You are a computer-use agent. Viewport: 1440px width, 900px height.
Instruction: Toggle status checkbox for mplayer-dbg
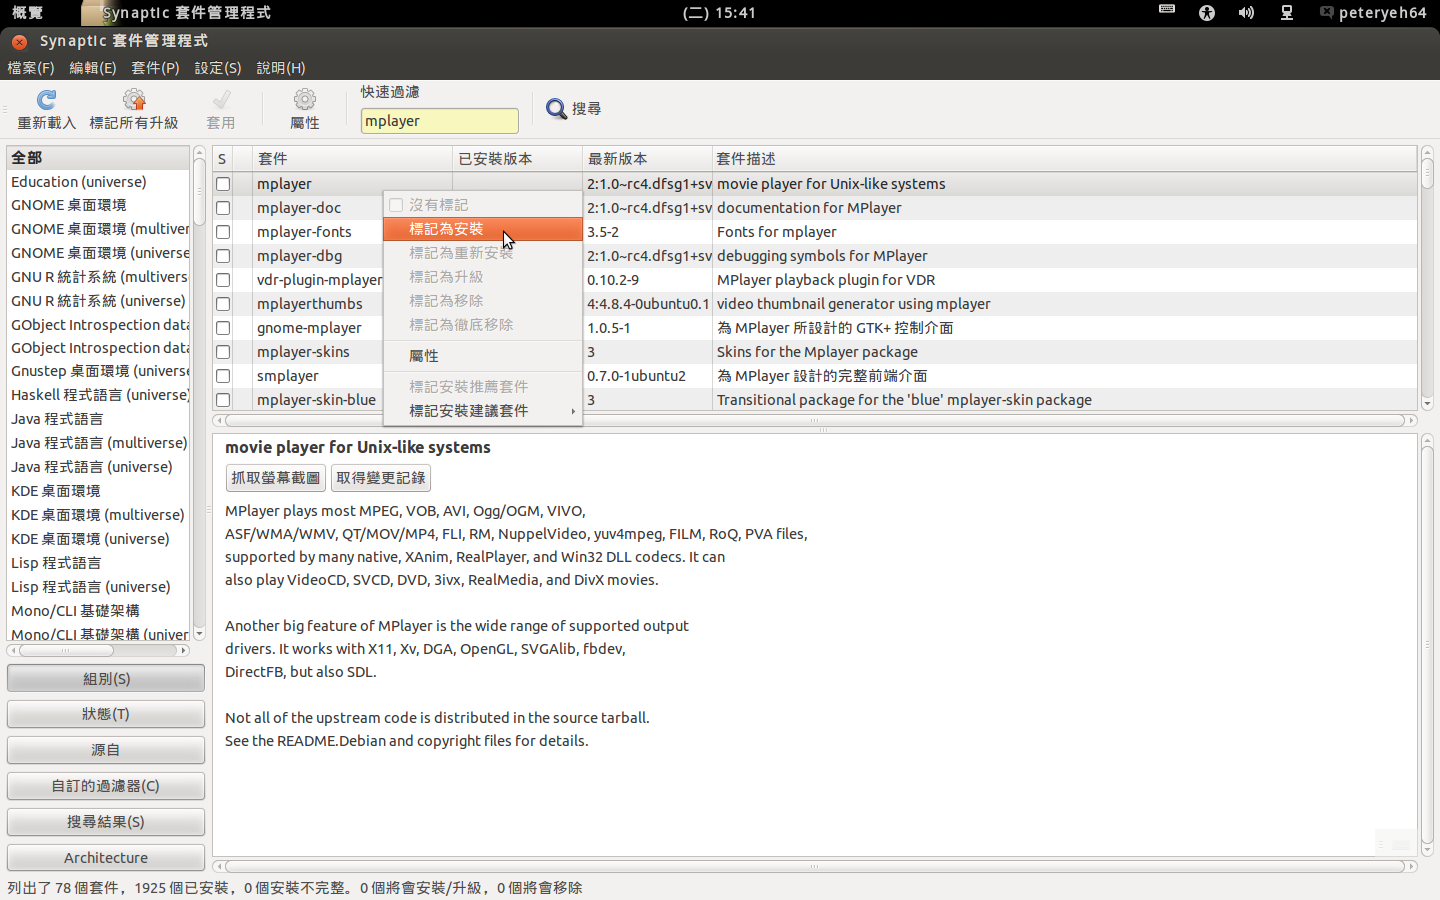[223, 256]
